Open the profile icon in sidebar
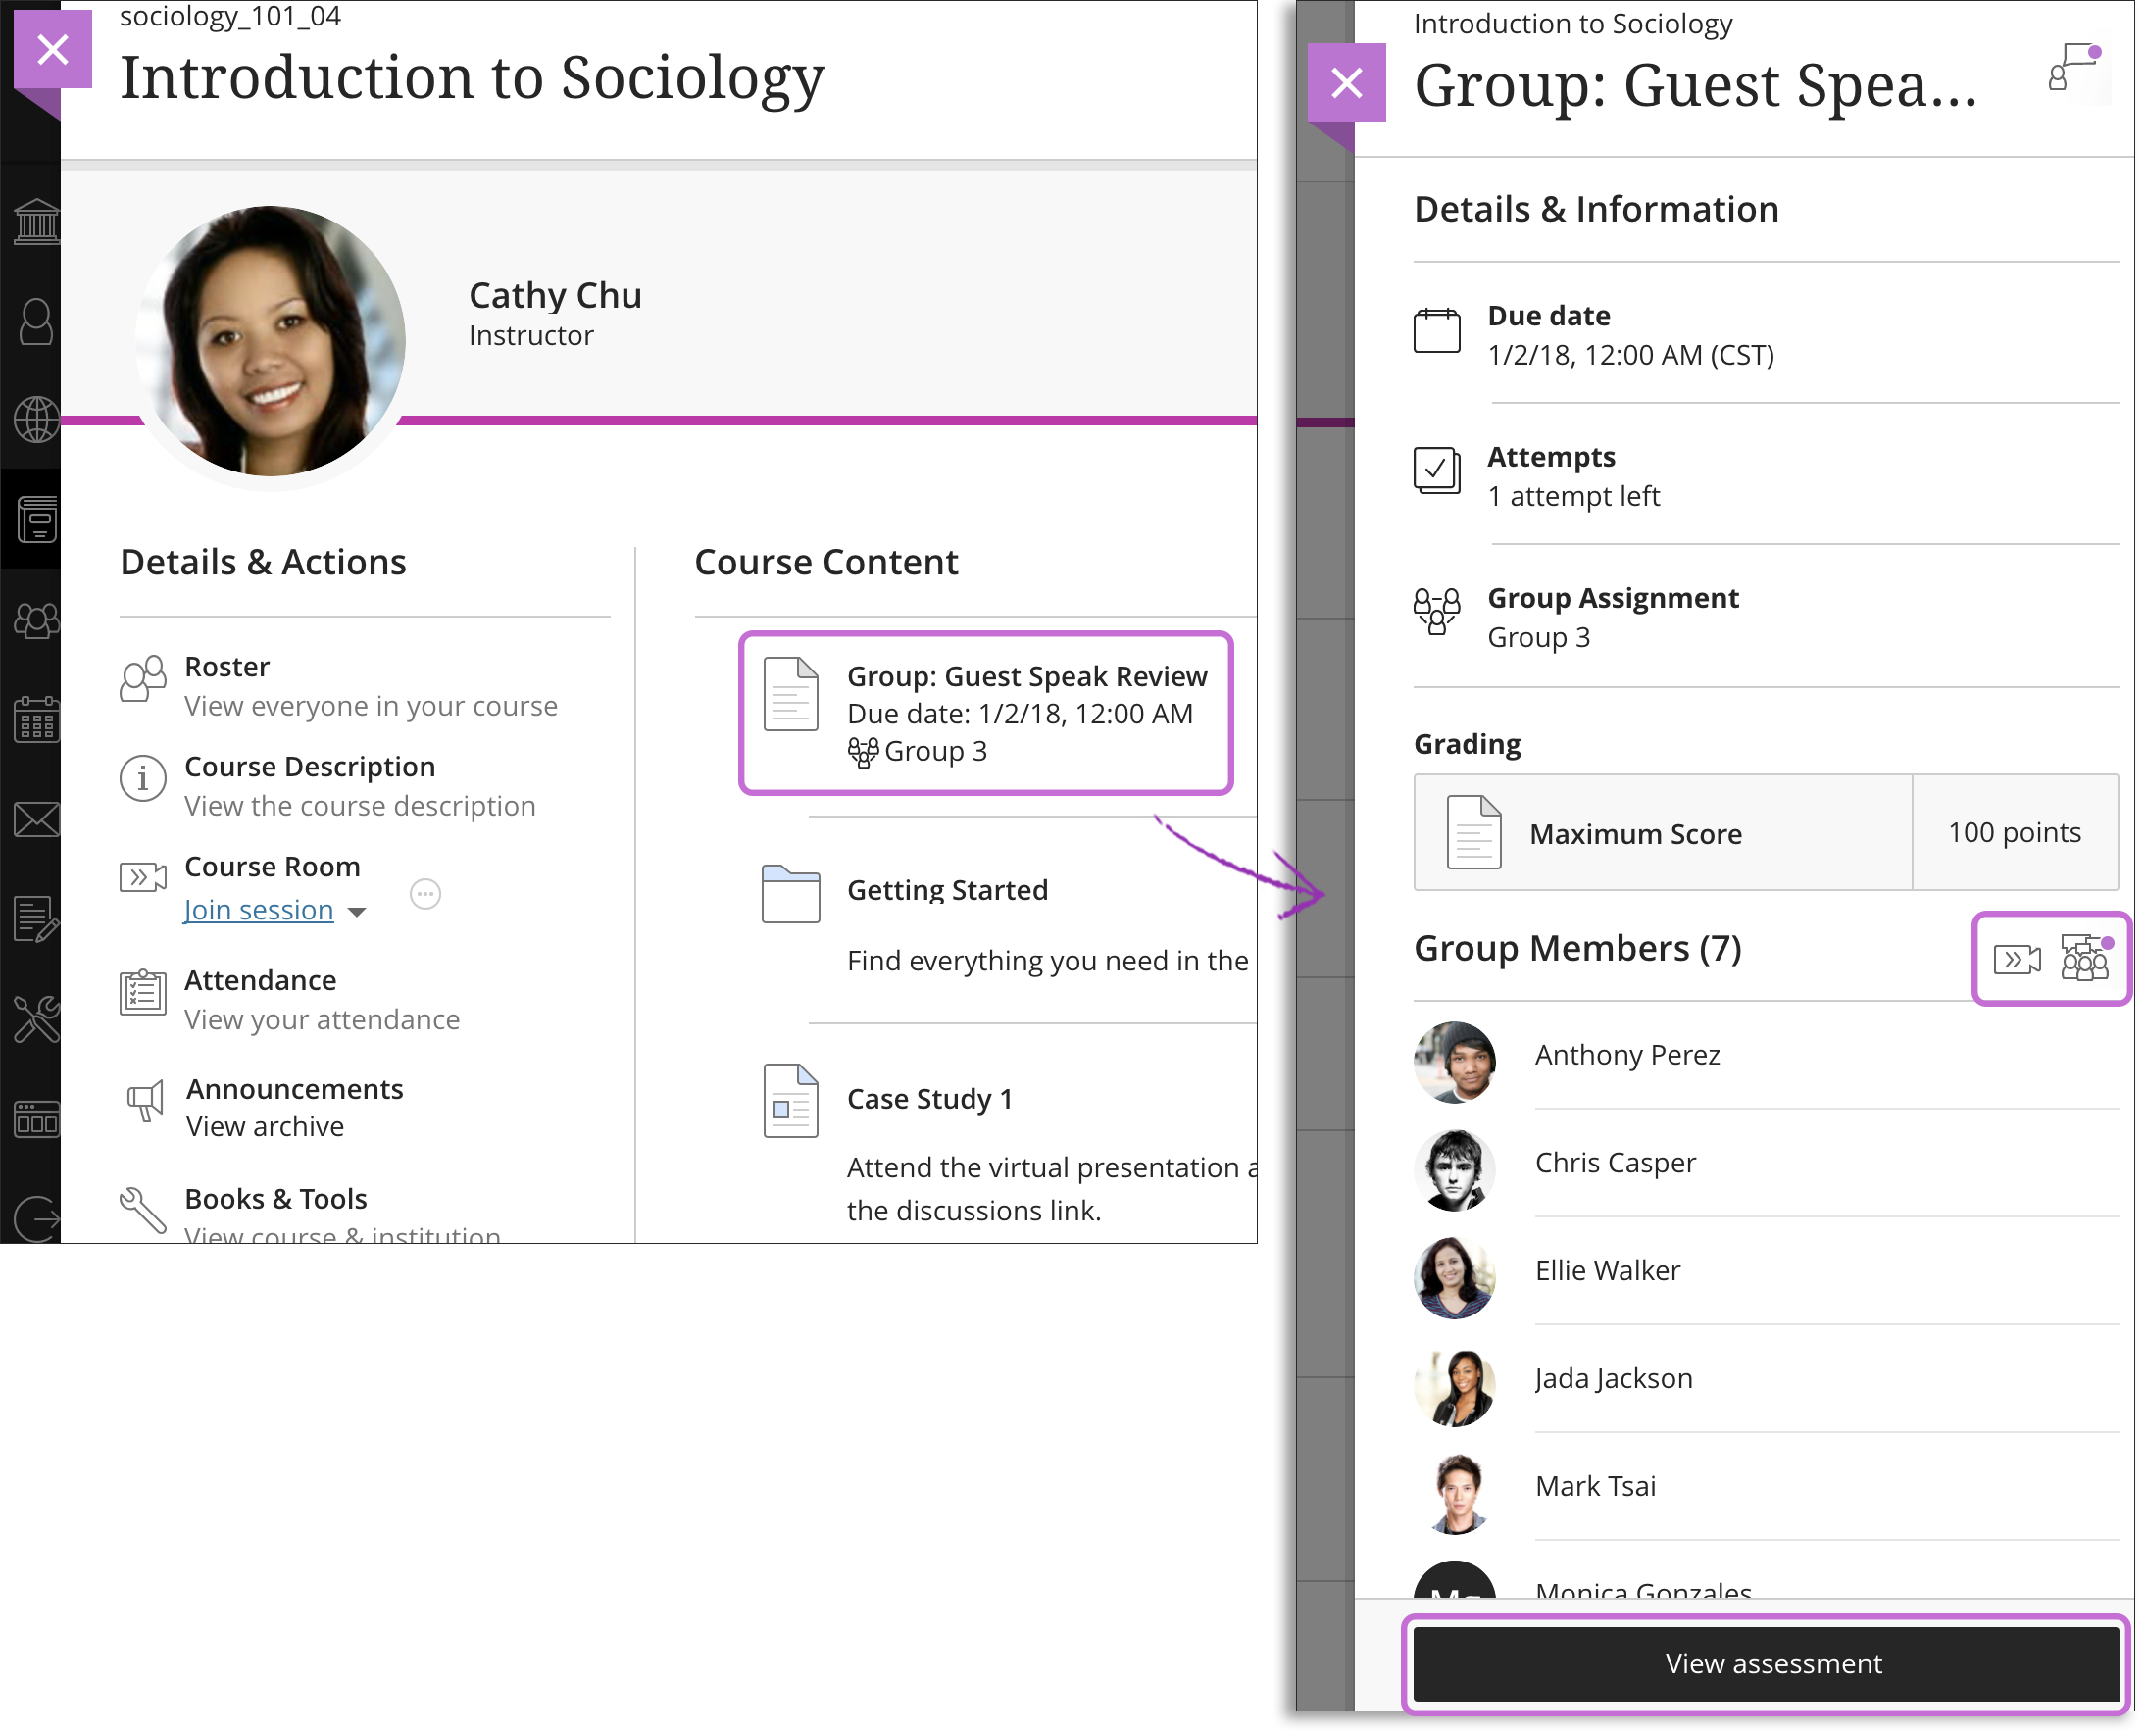The height and width of the screenshot is (1736, 2145). click(36, 322)
